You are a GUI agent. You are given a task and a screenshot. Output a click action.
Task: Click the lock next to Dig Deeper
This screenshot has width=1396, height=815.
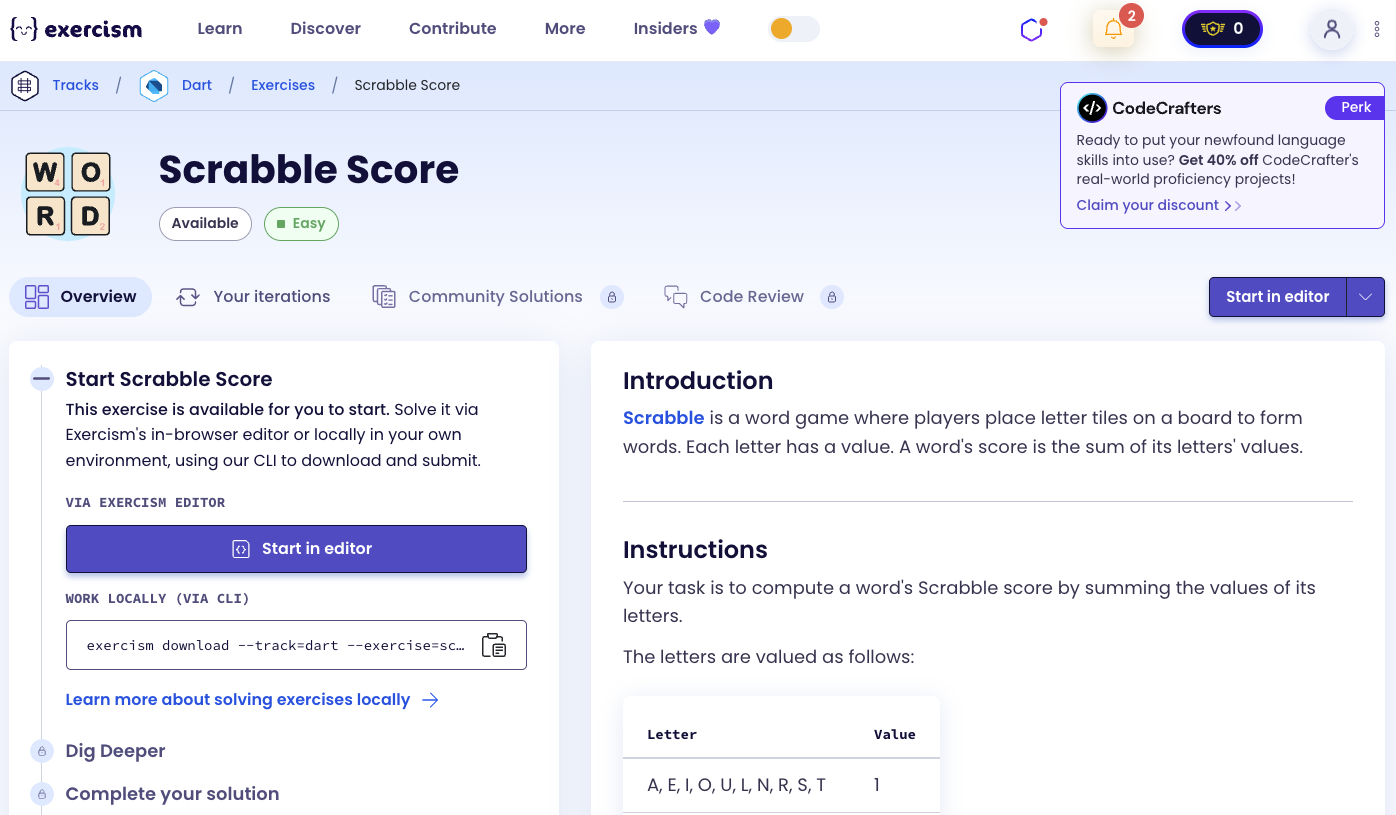coord(41,751)
